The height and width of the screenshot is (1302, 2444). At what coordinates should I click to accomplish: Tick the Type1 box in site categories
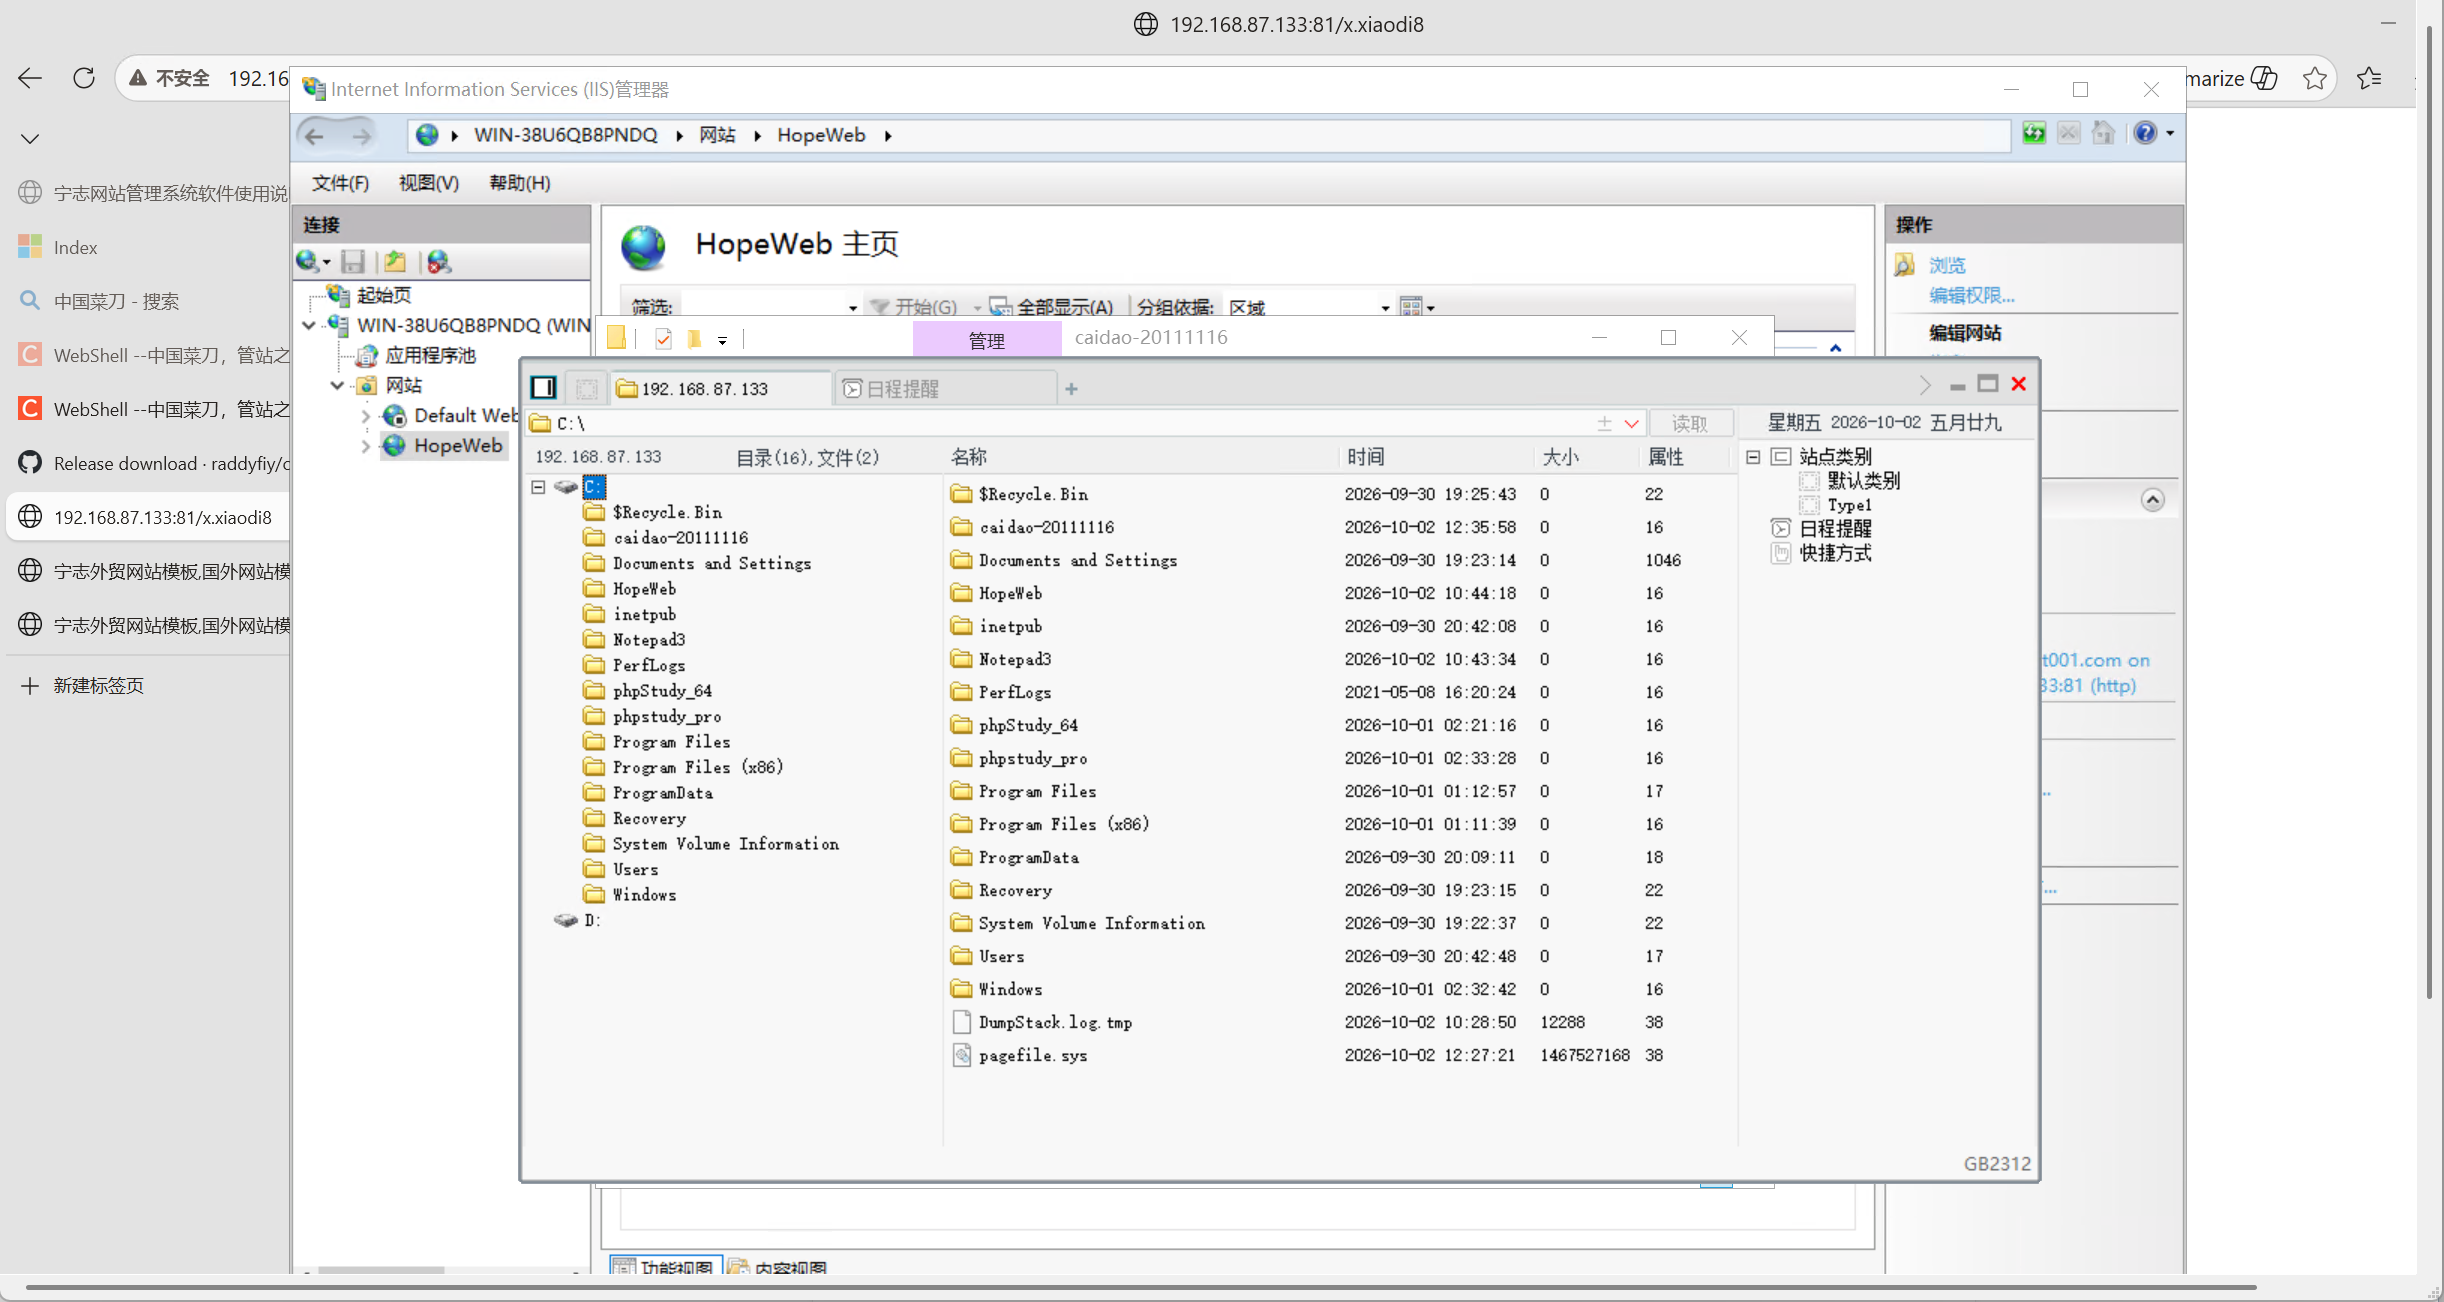(1808, 505)
